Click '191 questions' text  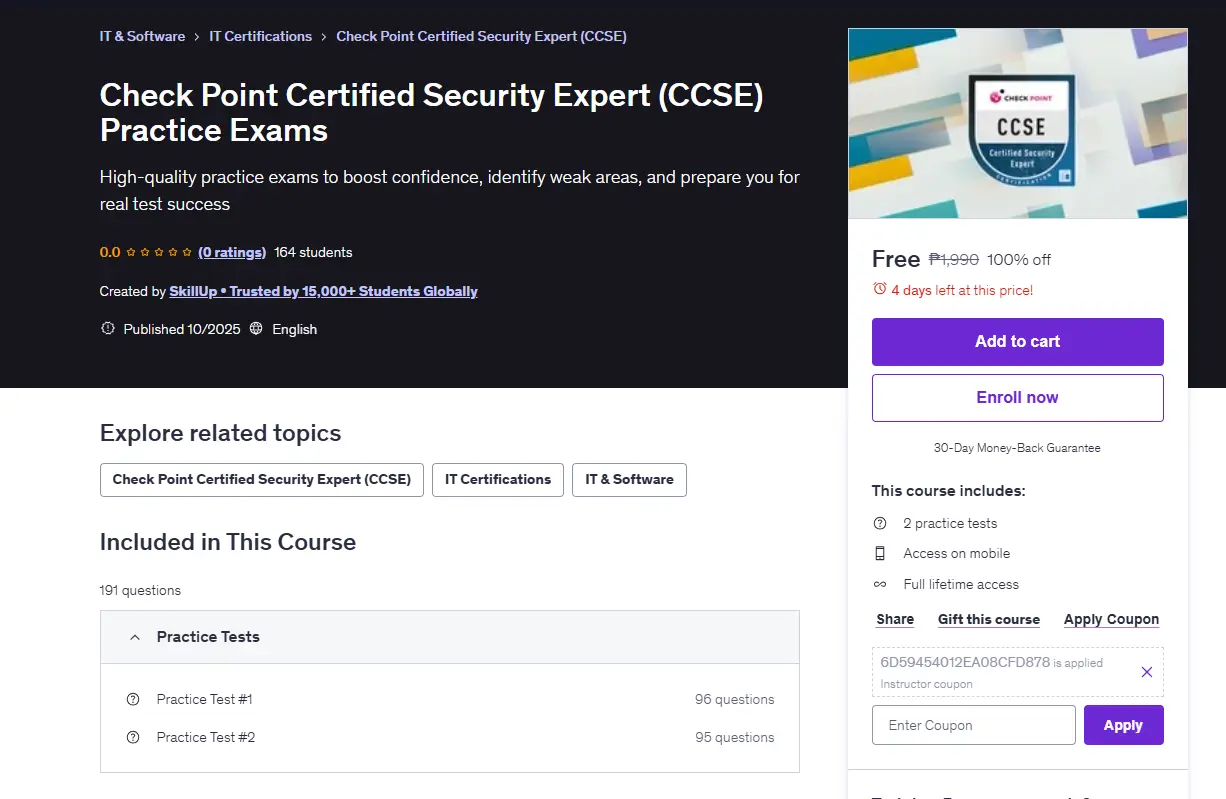coord(140,590)
